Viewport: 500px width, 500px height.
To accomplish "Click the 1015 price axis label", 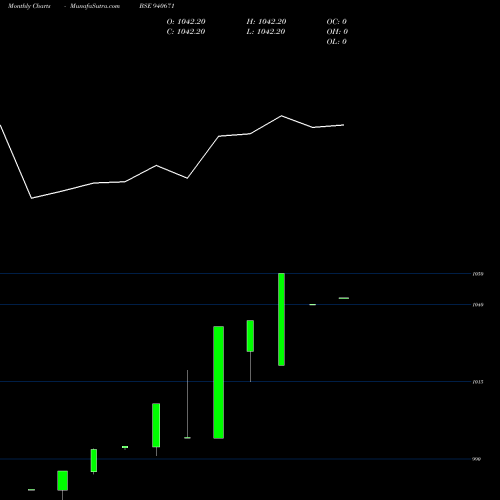I will point(478,382).
